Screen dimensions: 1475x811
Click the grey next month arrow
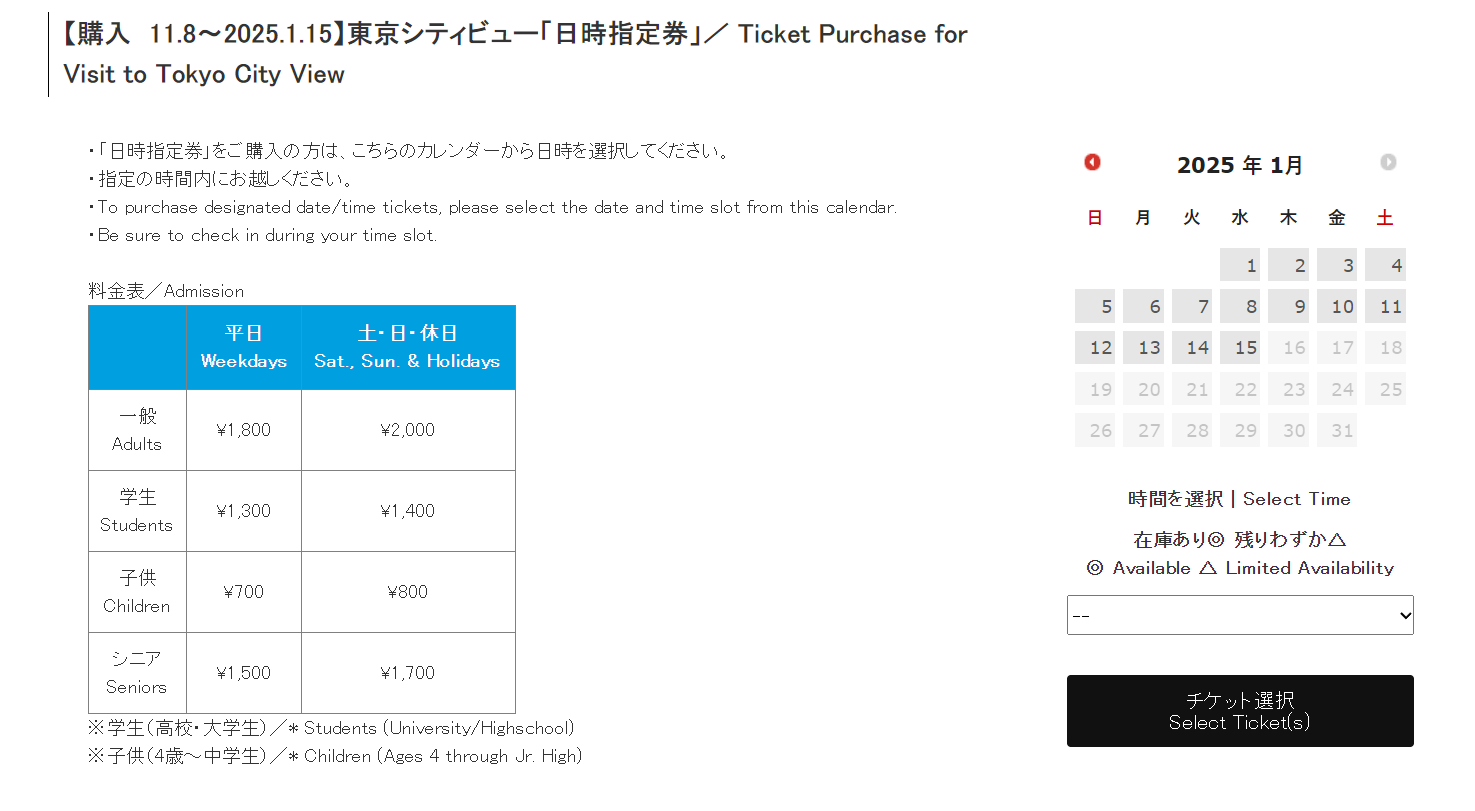tap(1388, 162)
